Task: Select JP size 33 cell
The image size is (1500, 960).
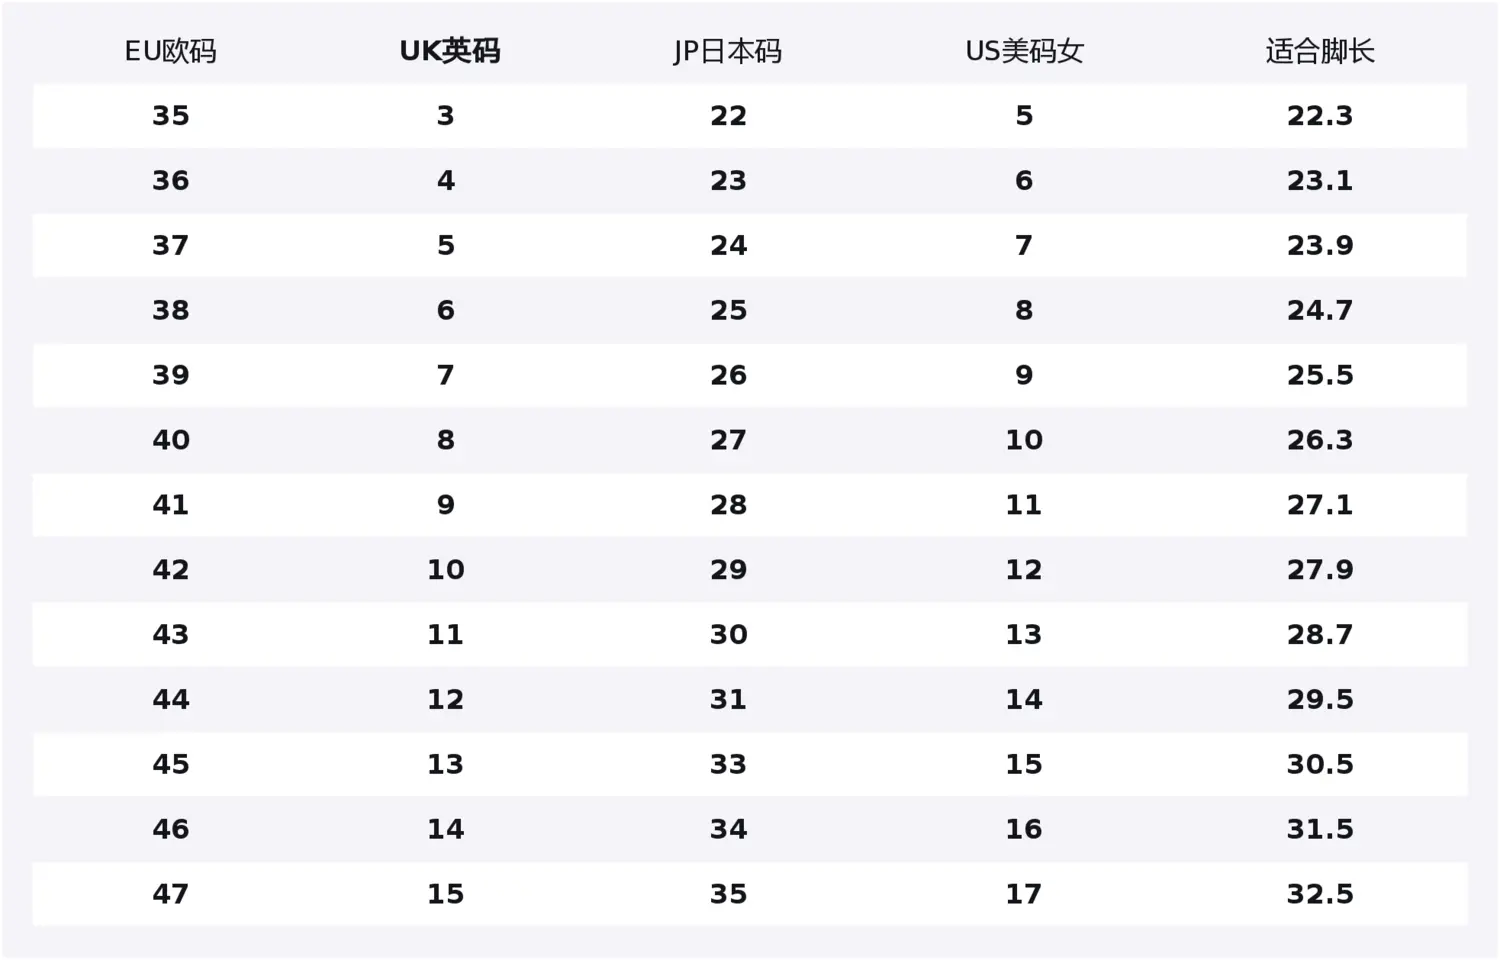Action: 728,764
